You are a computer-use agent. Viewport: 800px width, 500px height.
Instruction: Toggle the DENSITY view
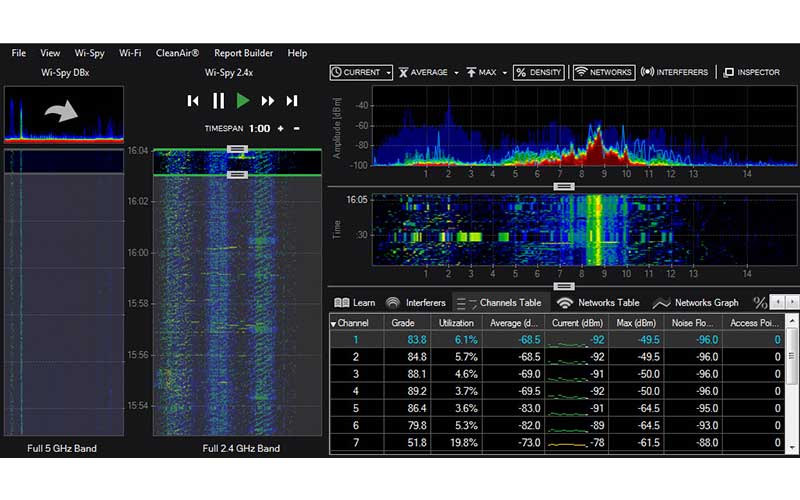(539, 72)
